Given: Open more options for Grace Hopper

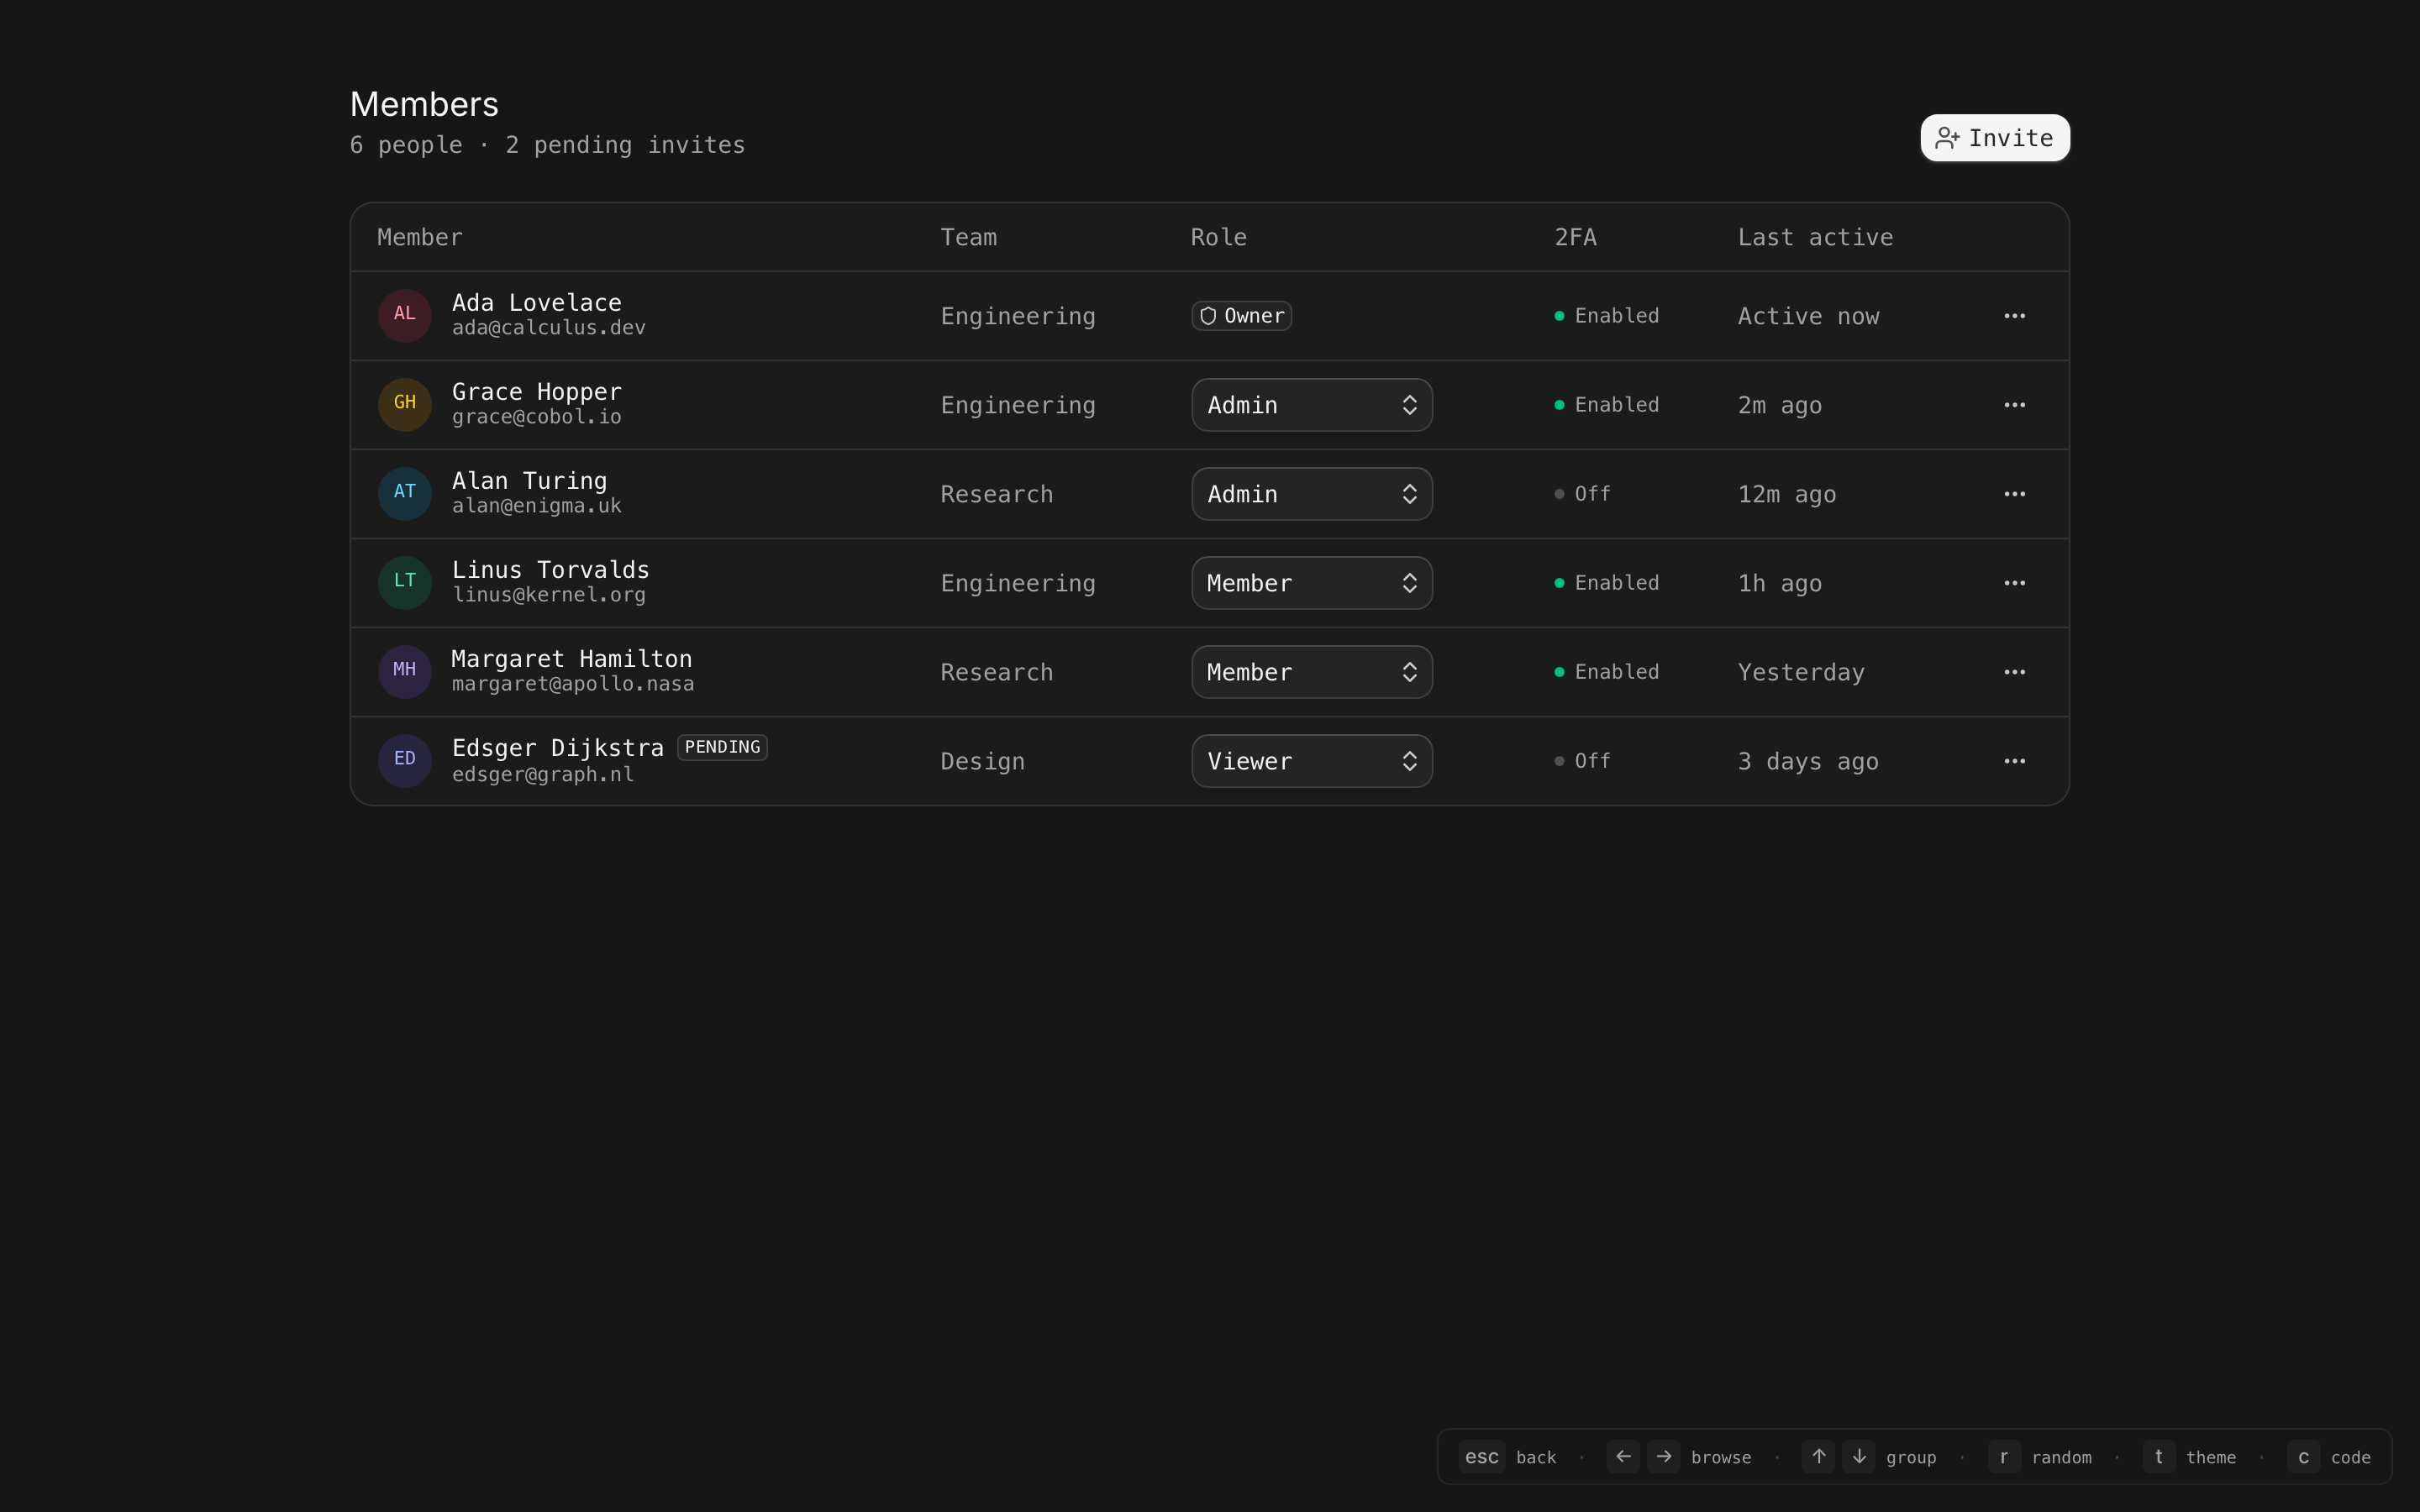Looking at the screenshot, I should [x=2014, y=405].
